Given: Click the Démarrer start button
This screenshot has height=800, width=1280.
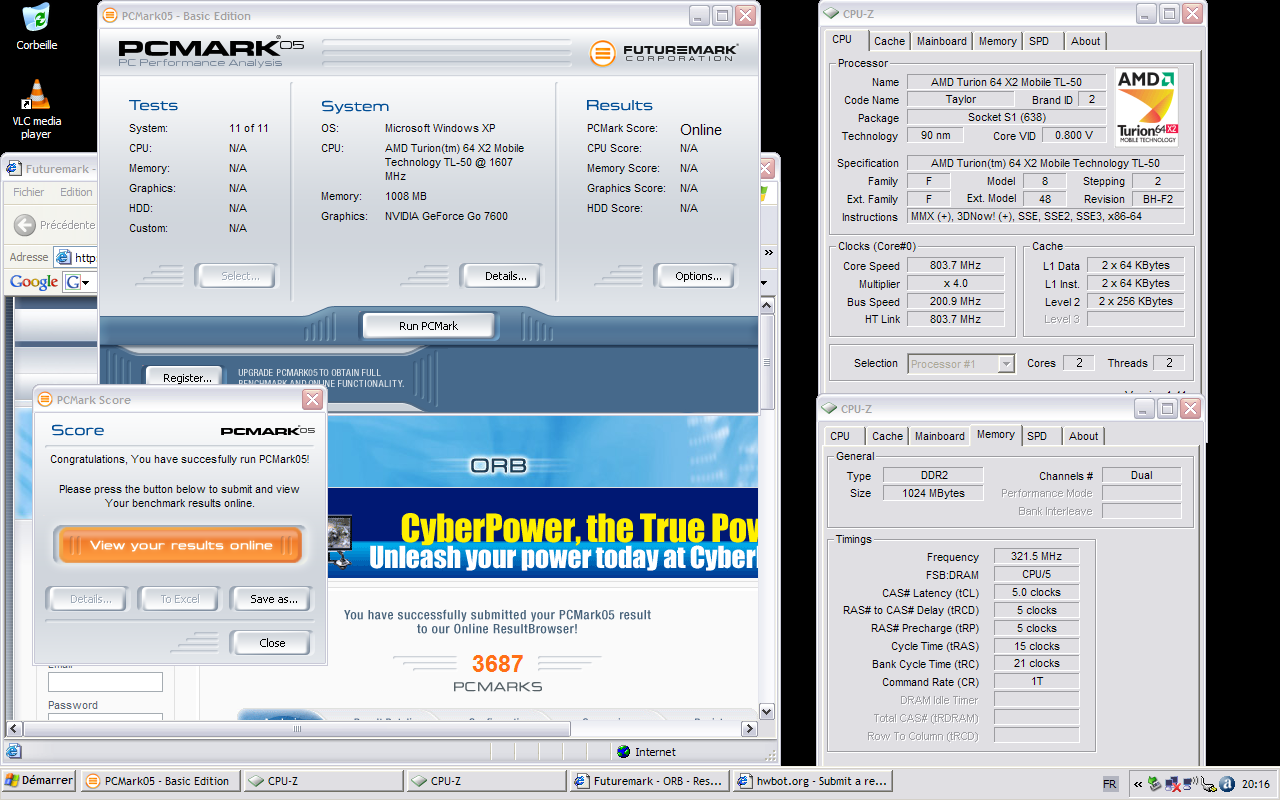Looking at the screenshot, I should (x=39, y=781).
